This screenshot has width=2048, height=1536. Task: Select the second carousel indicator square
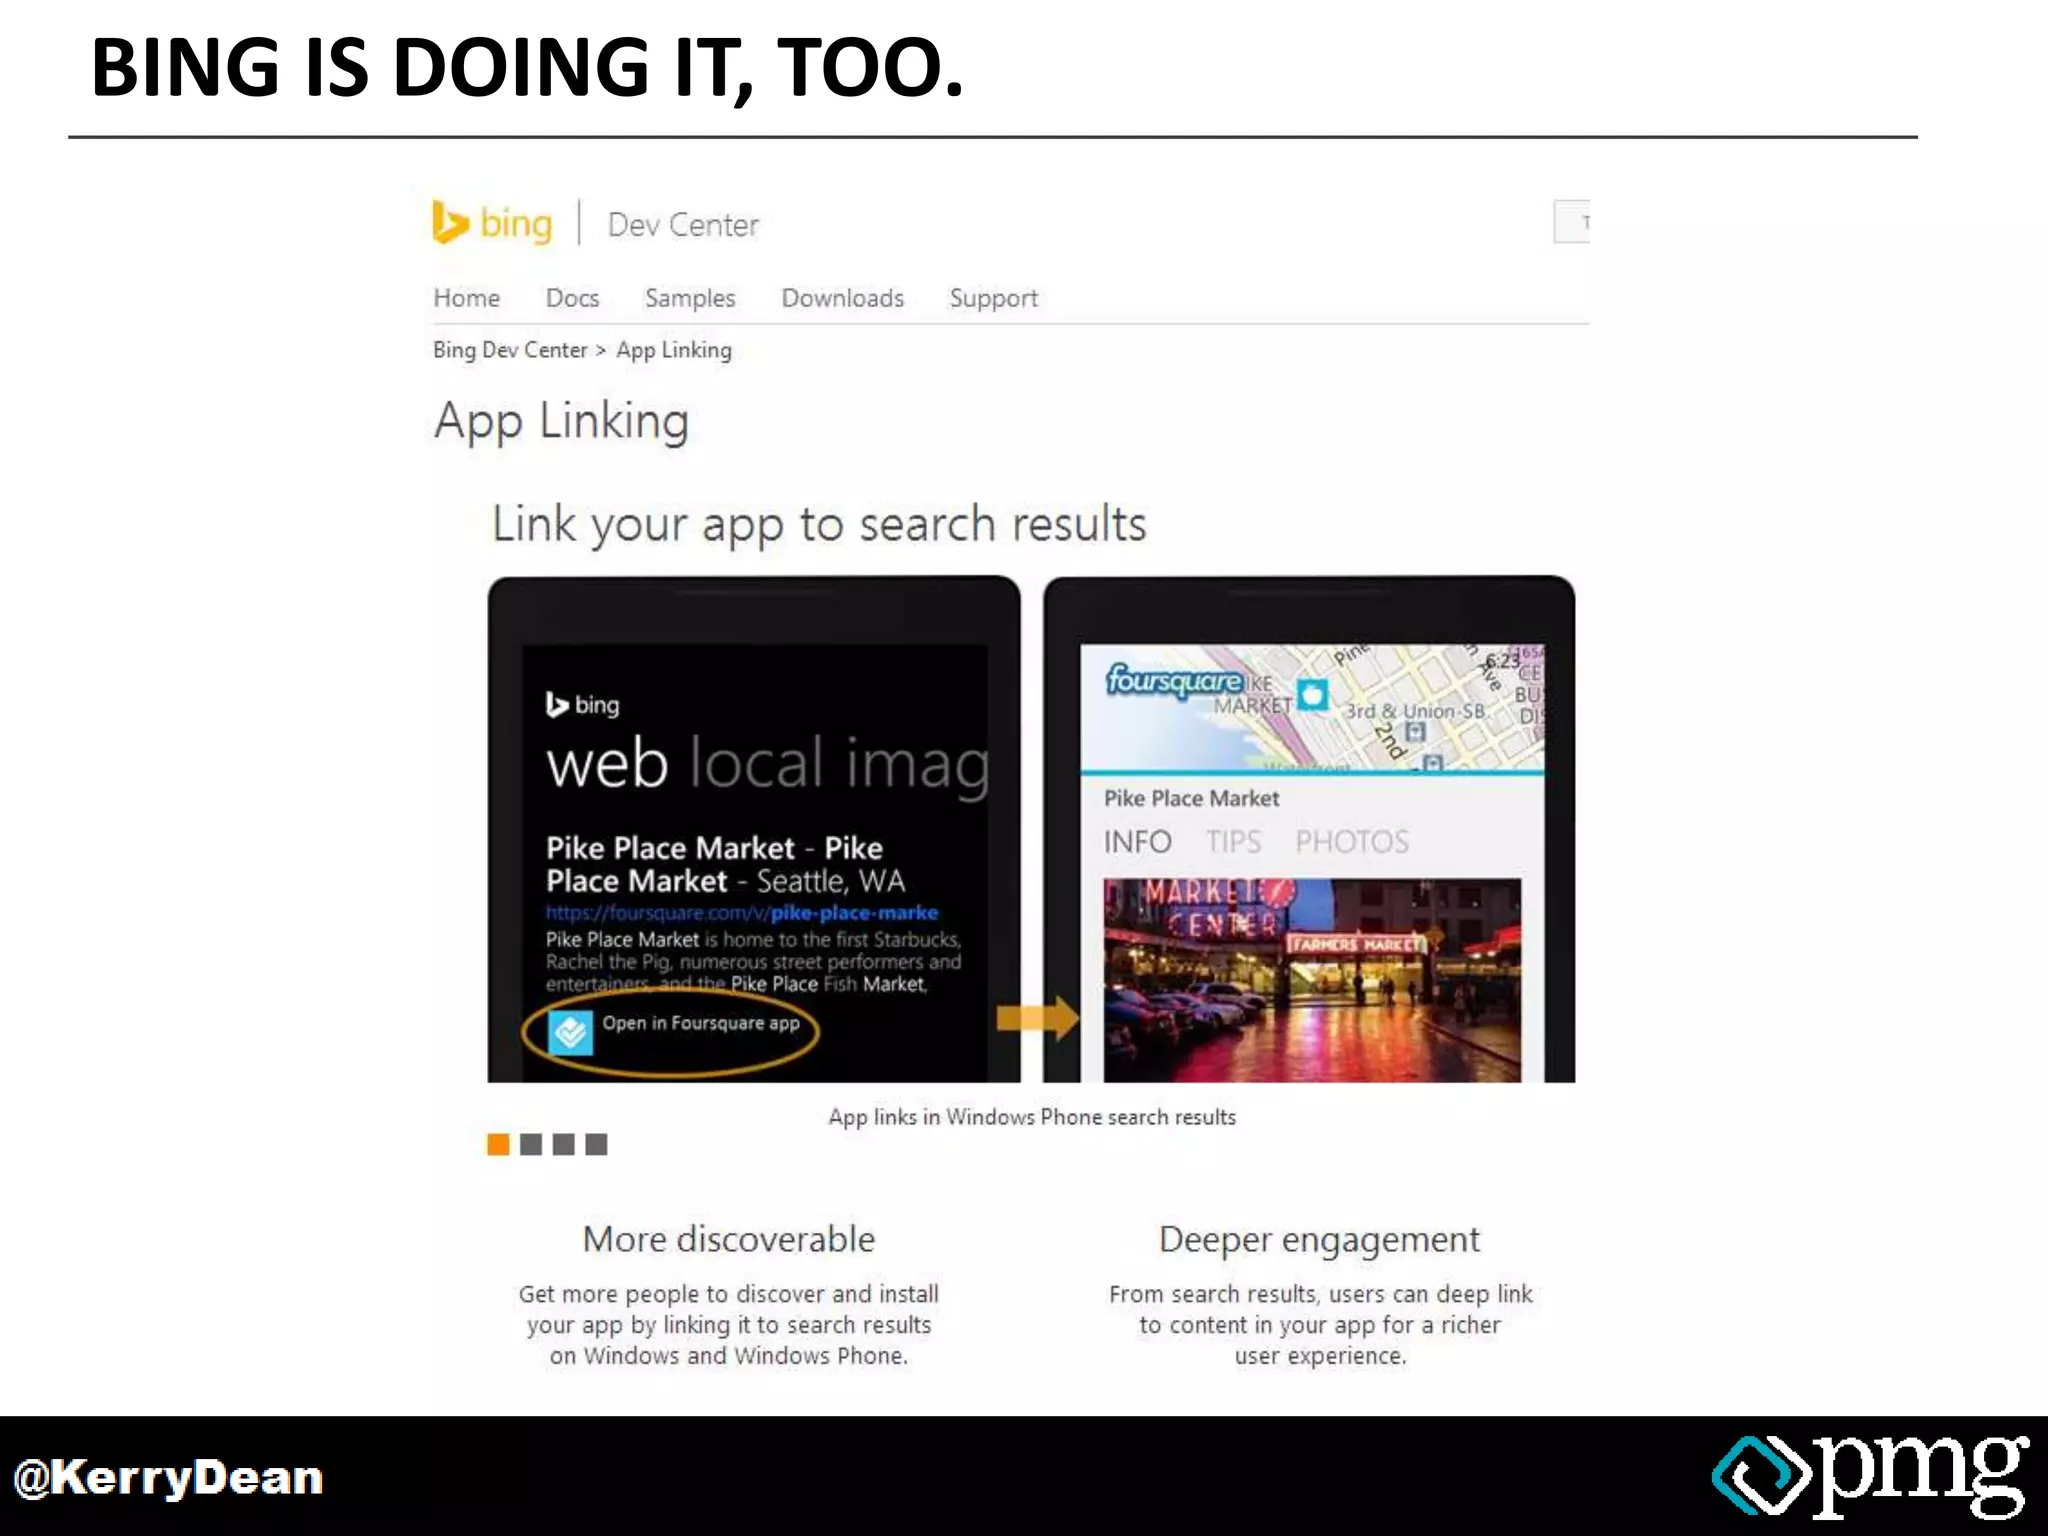[x=531, y=1144]
